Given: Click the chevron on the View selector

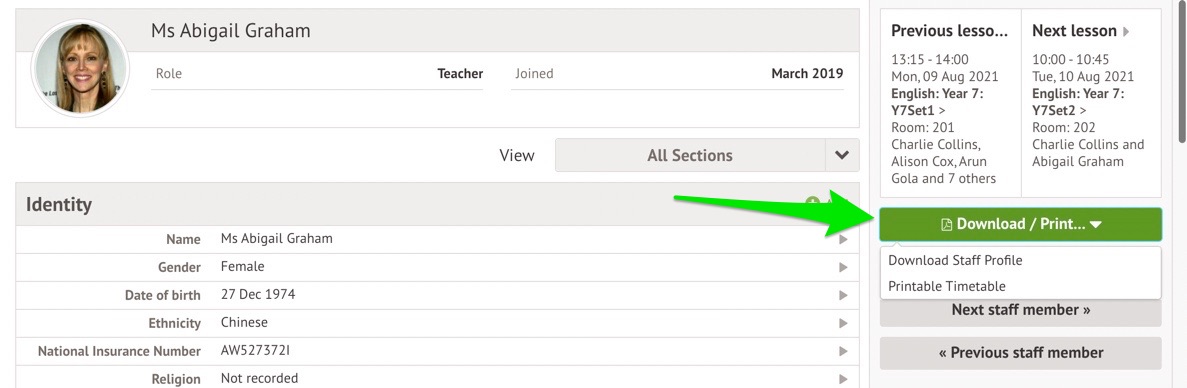Looking at the screenshot, I should coord(842,155).
